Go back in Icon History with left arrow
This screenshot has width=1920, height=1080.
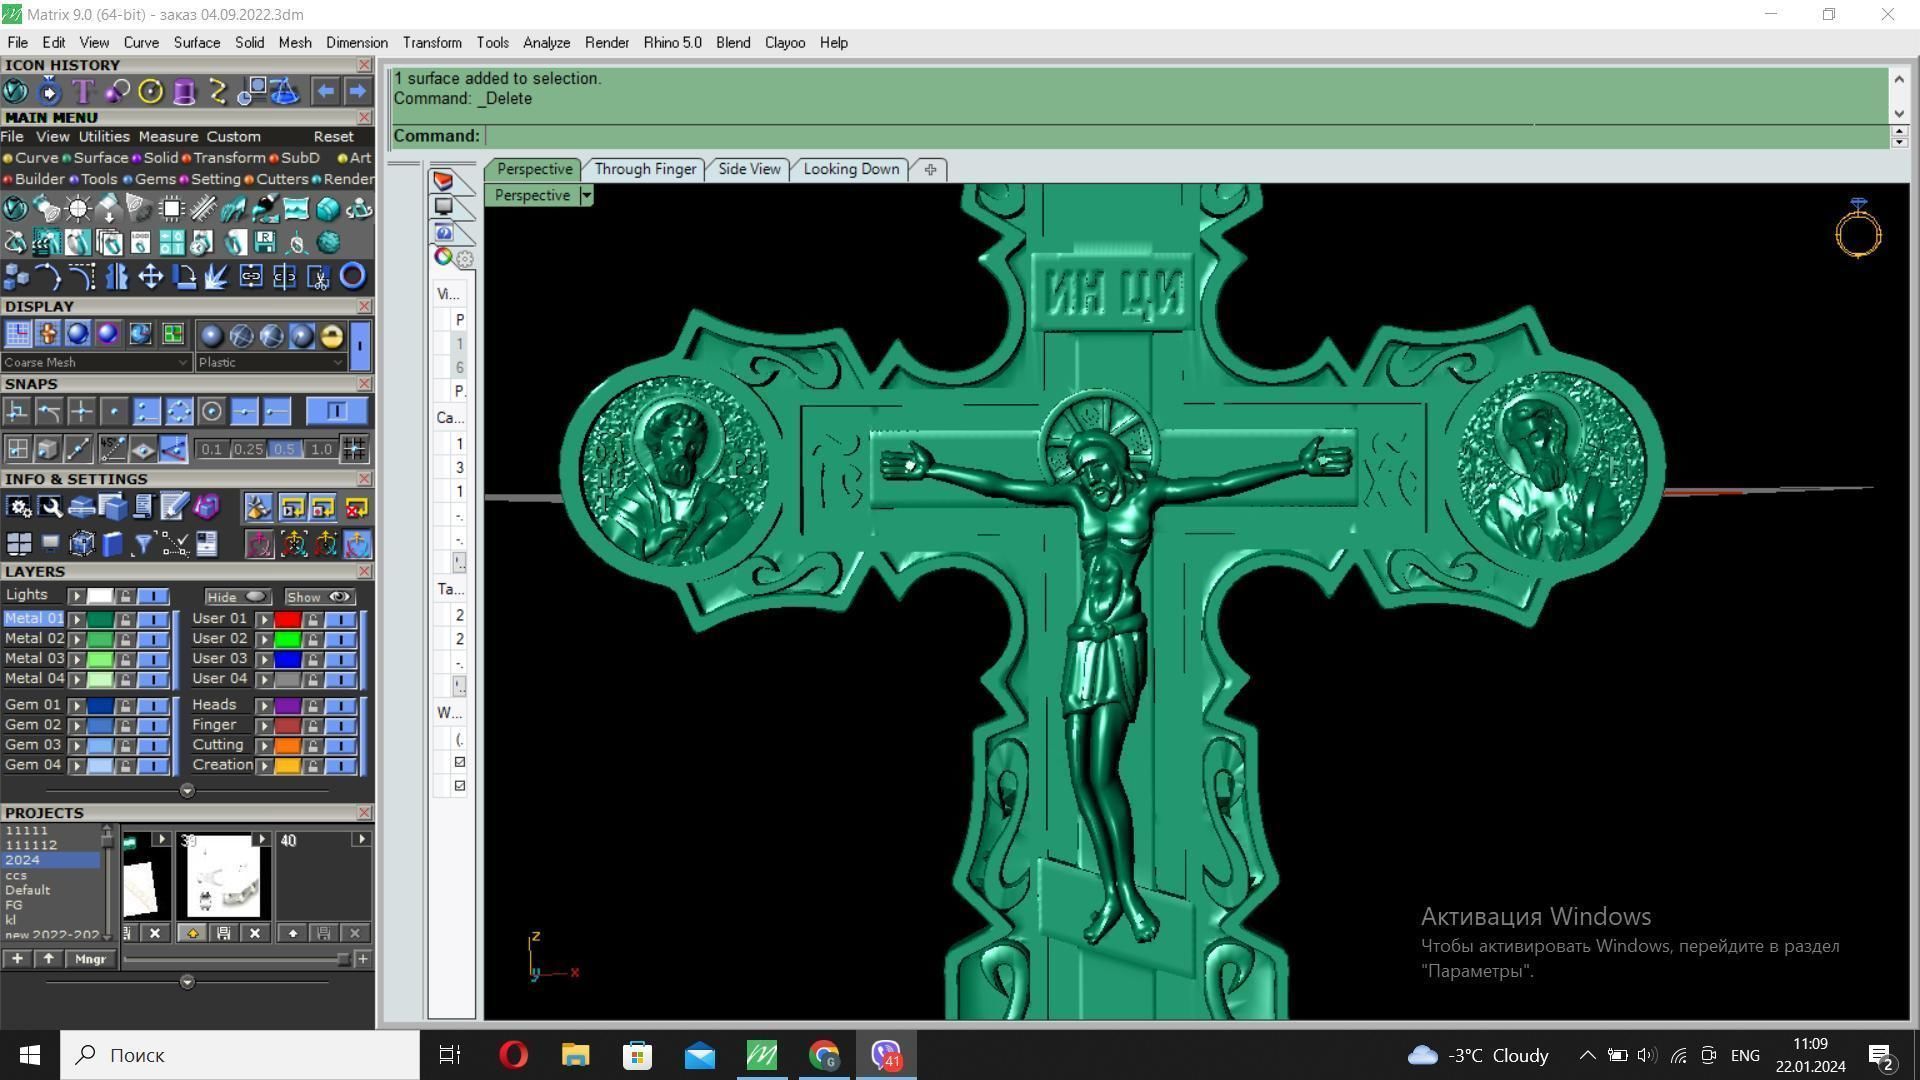325,91
